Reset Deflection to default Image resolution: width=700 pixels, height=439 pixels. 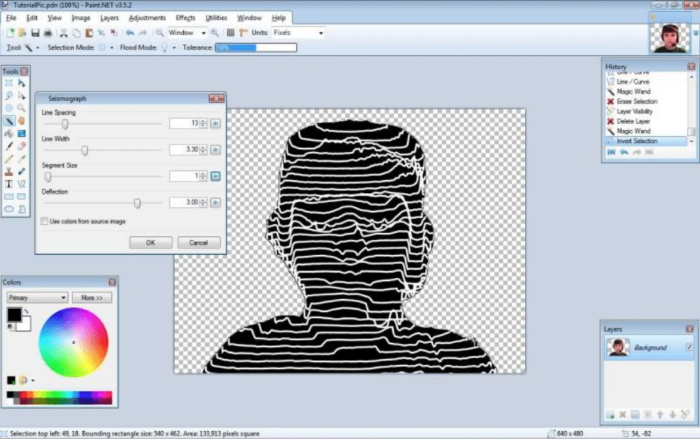tap(215, 203)
